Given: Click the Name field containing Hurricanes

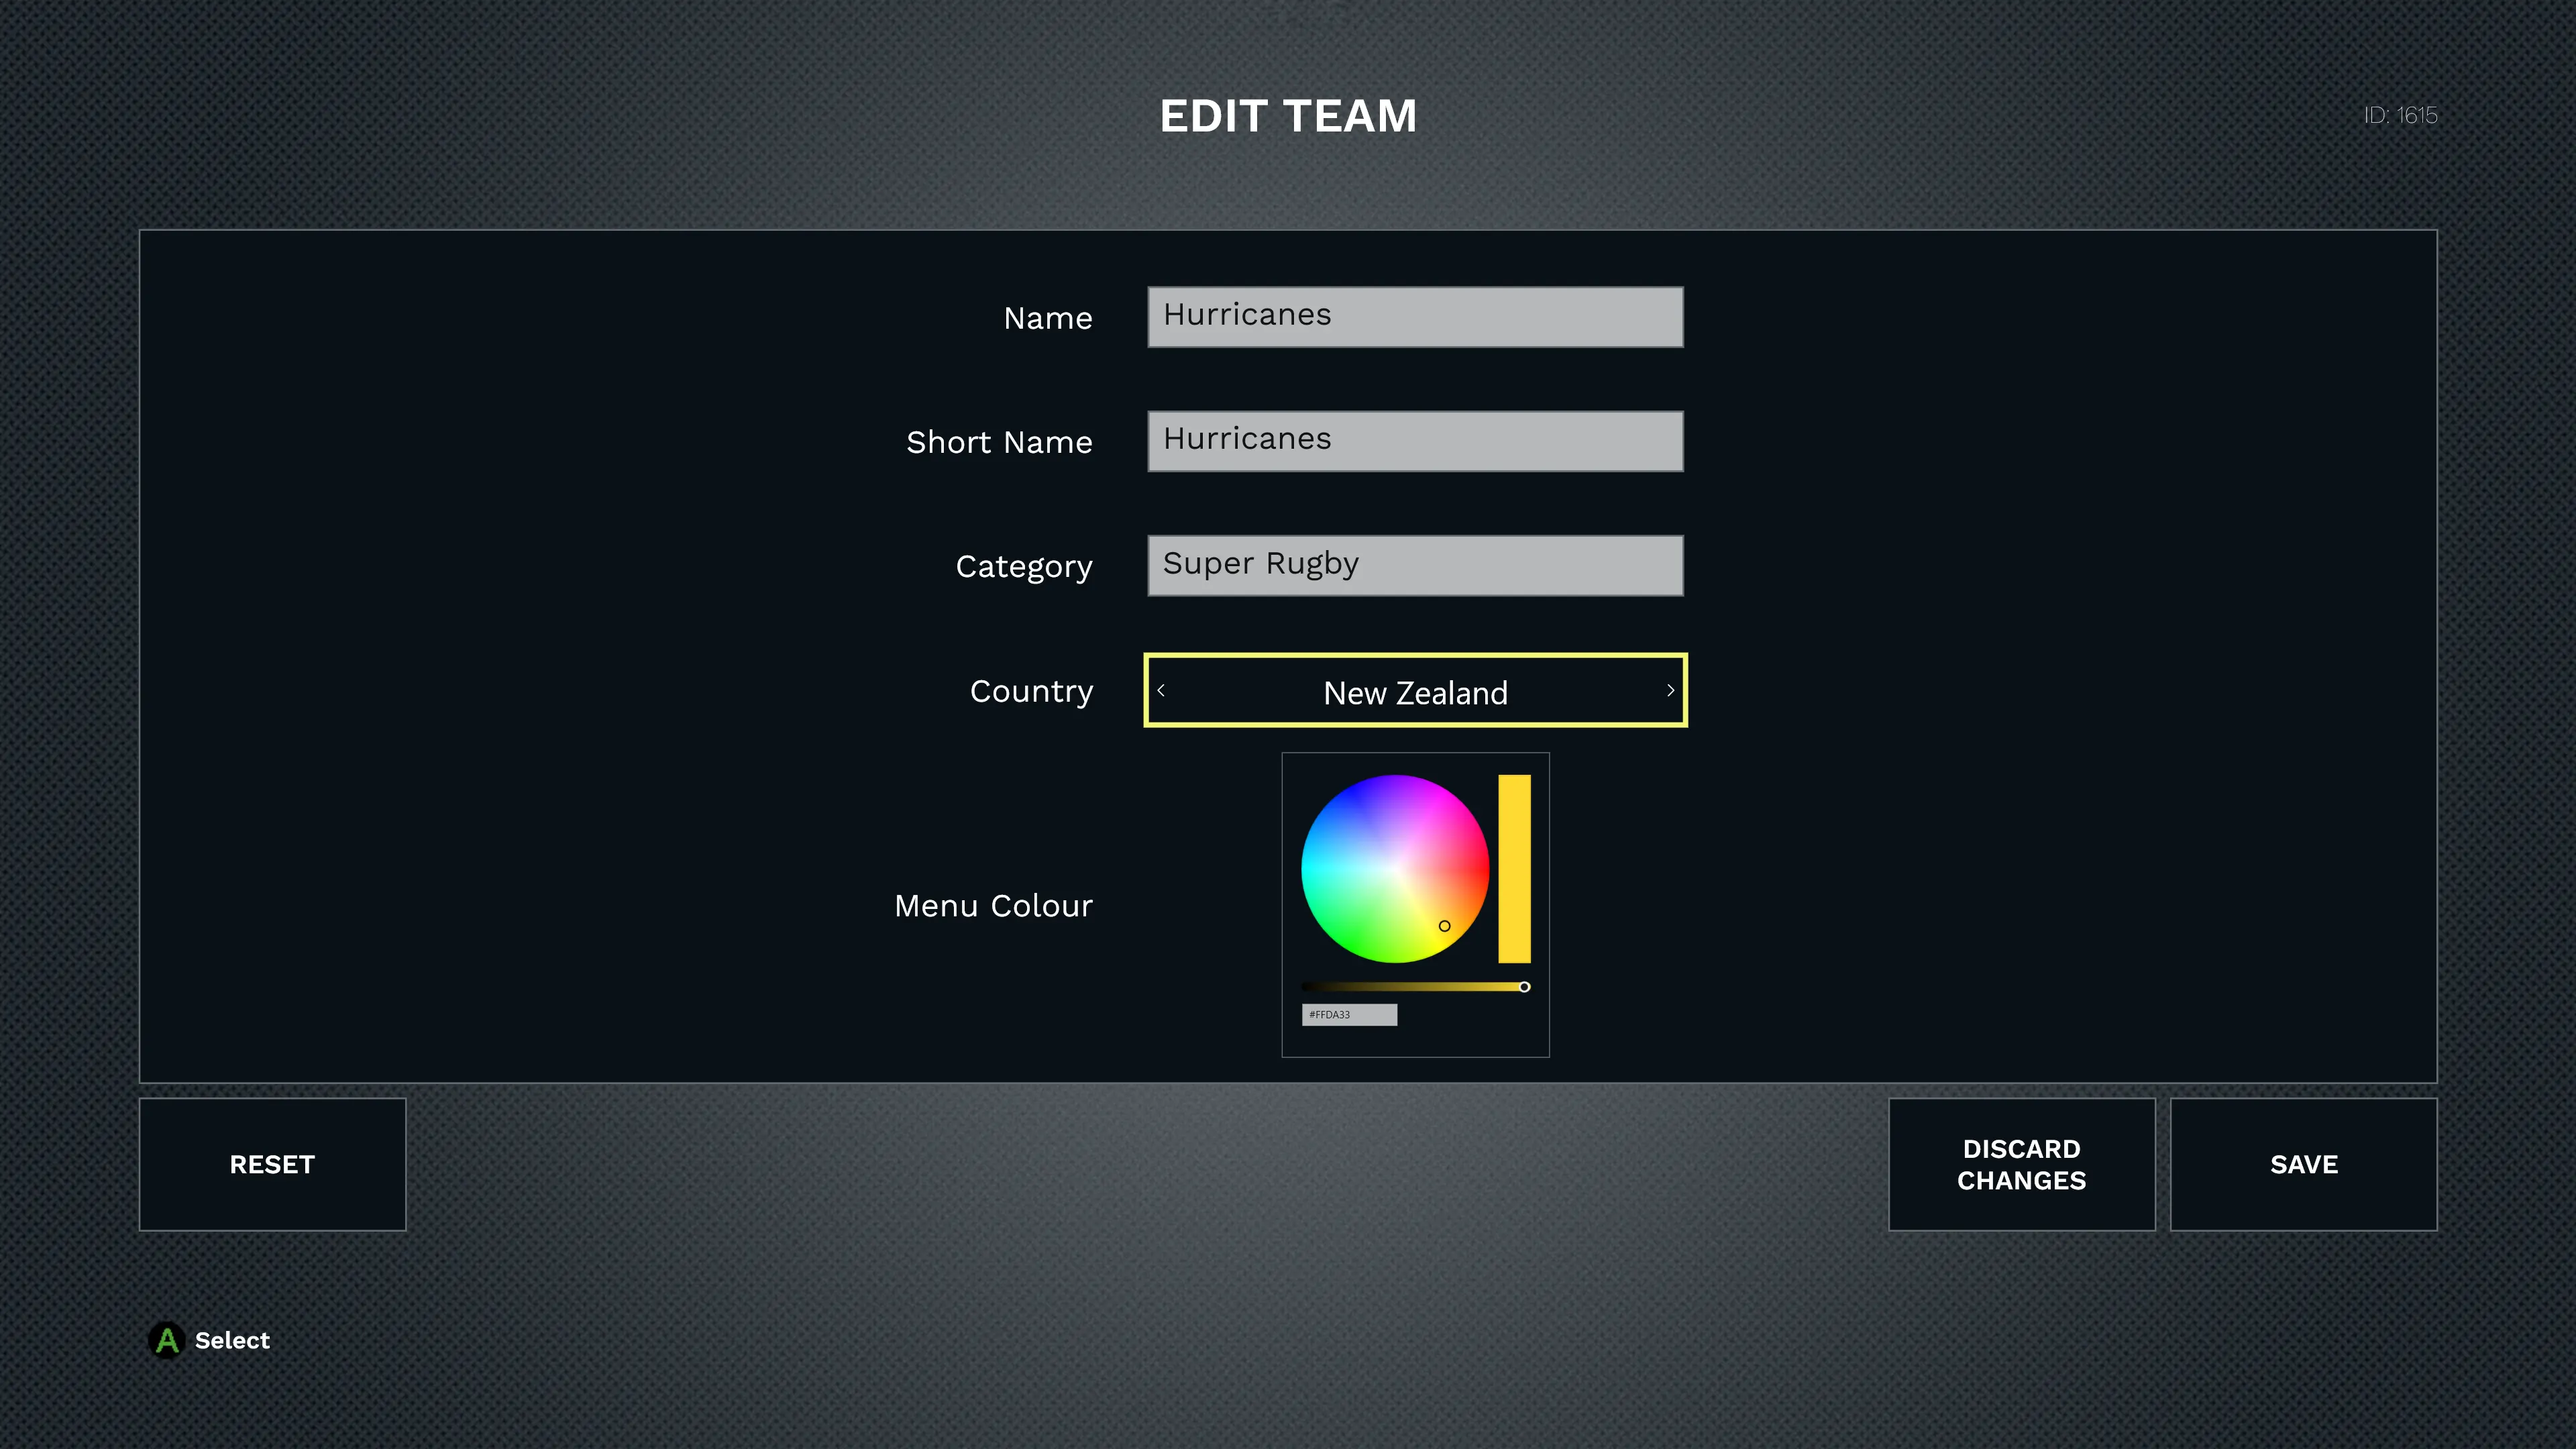Looking at the screenshot, I should tap(1415, 317).
